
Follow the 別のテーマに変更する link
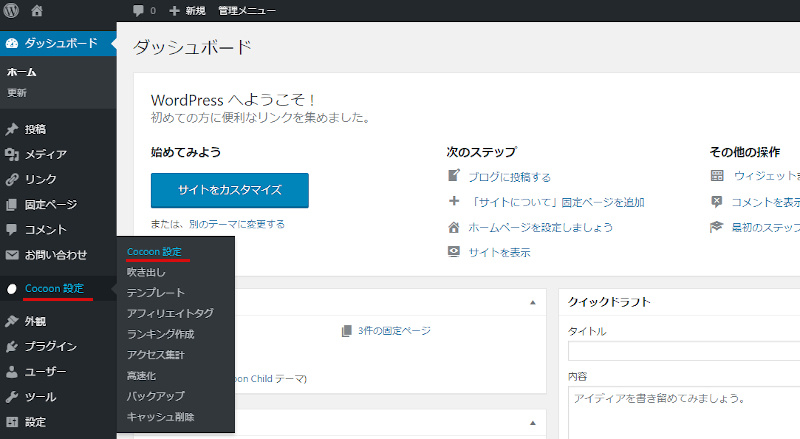click(237, 224)
